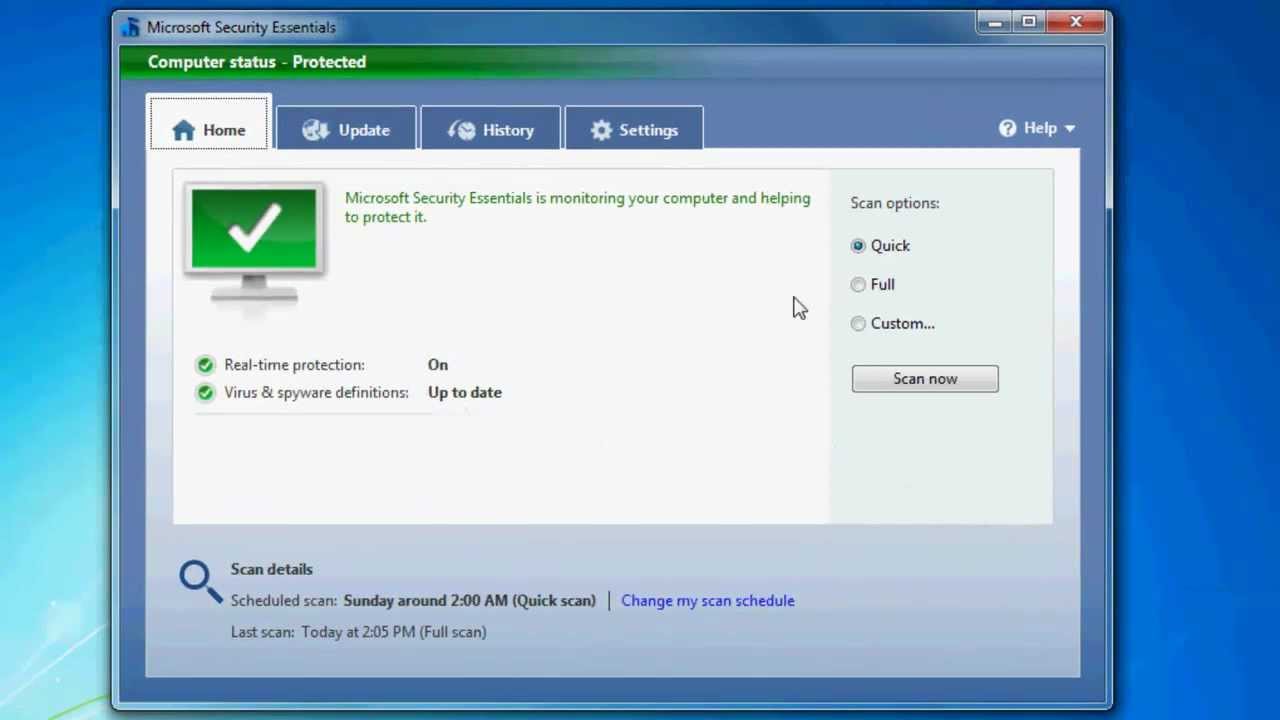The image size is (1280, 720).
Task: Select the Quick scan radio button
Action: click(858, 245)
